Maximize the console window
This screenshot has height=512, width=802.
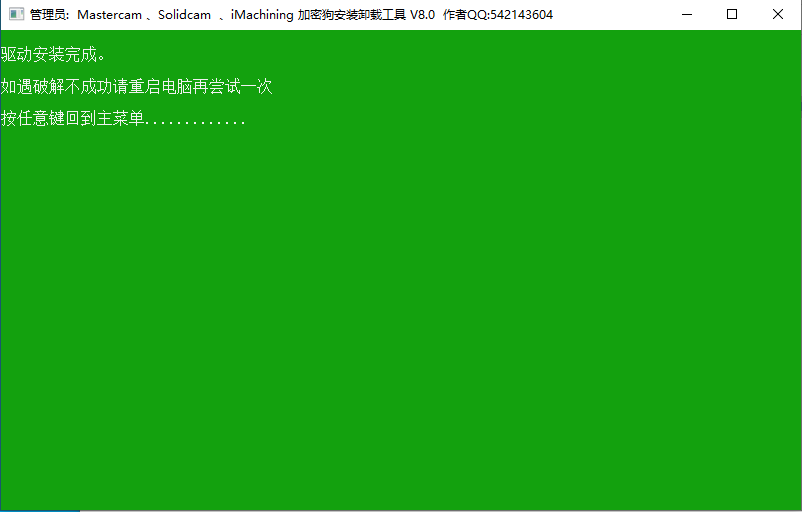pos(732,14)
